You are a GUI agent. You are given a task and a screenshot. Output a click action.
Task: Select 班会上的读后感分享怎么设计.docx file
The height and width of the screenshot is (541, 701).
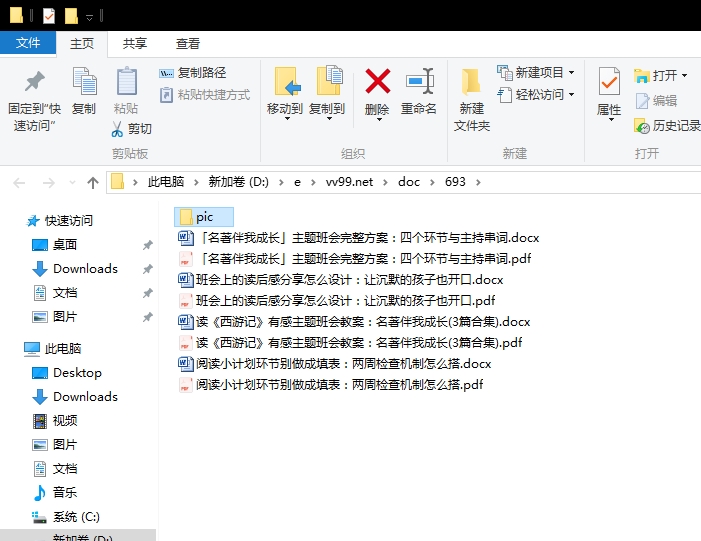click(x=341, y=279)
